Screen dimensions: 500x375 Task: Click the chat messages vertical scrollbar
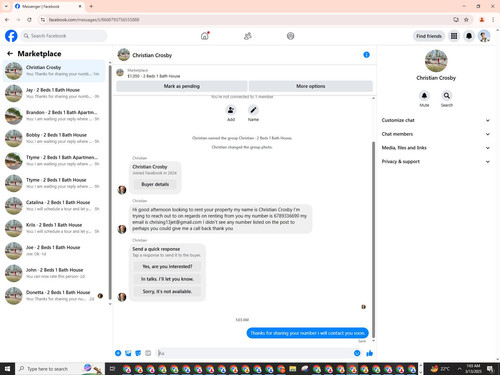click(373, 239)
